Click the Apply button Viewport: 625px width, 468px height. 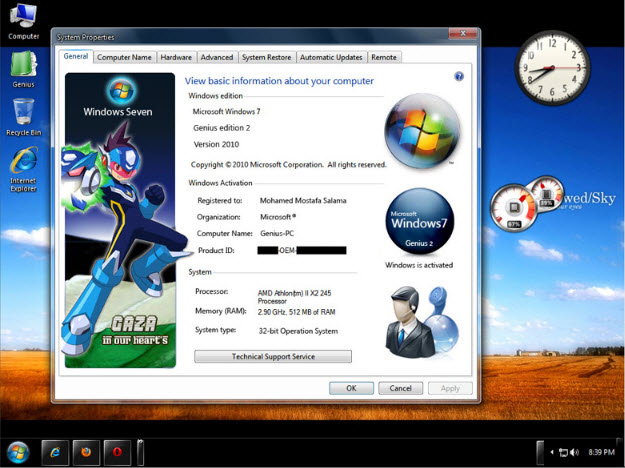450,388
